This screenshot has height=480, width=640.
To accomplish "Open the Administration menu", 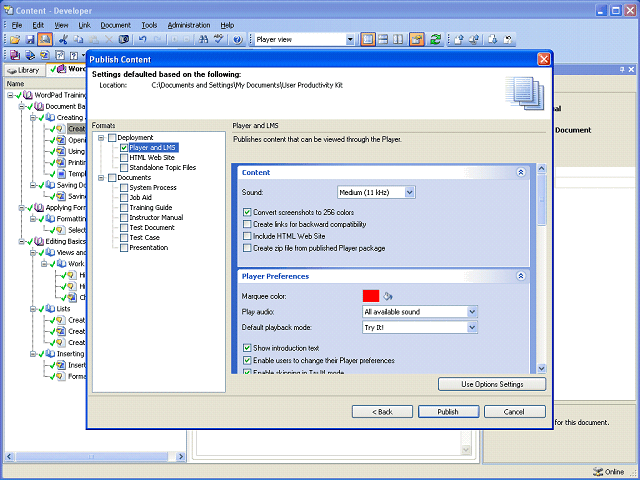I will tap(189, 25).
